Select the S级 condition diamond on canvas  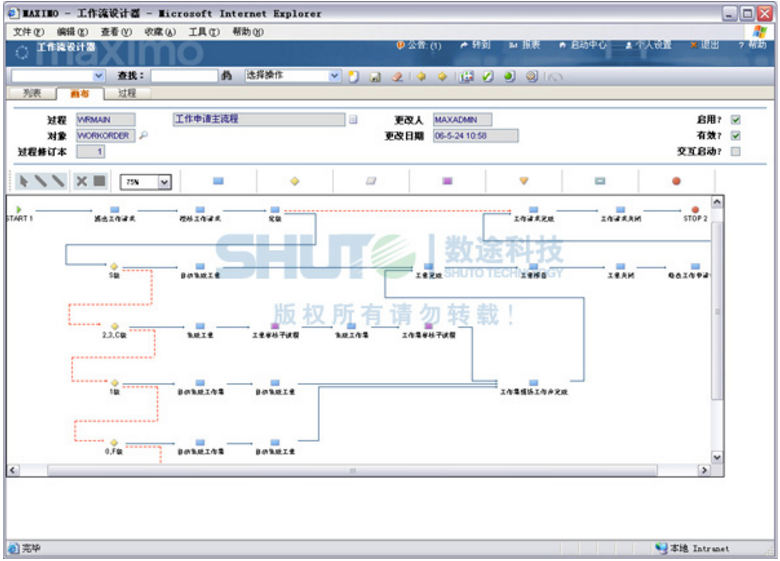114,267
